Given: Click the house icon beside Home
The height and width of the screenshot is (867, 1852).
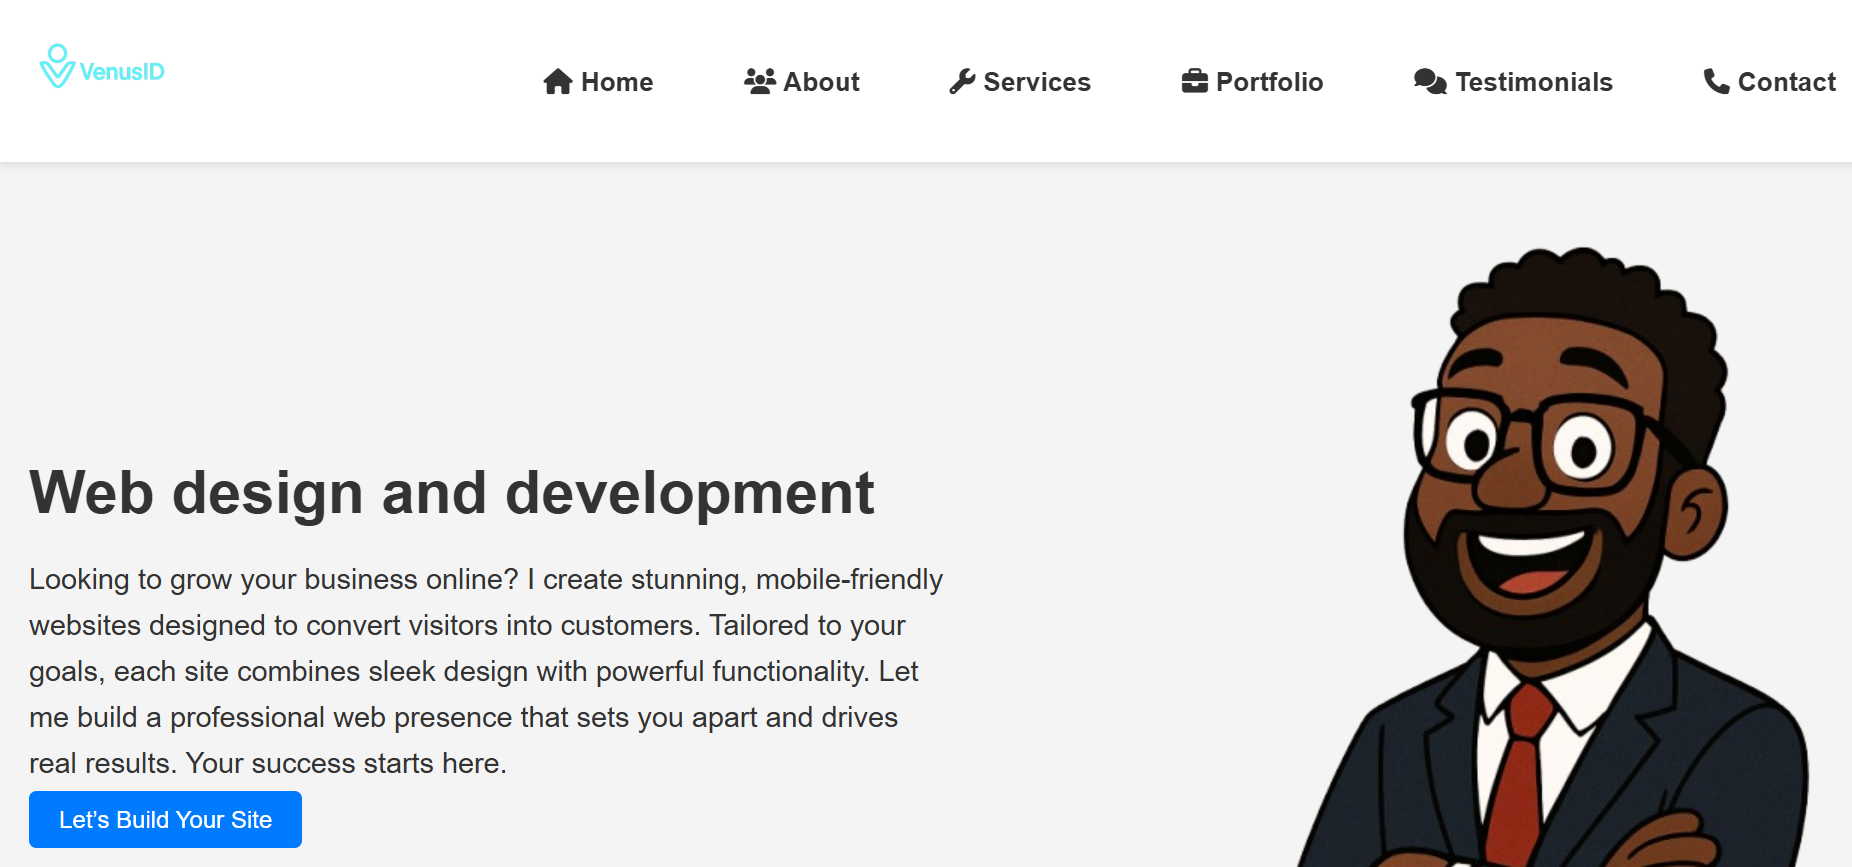Looking at the screenshot, I should [557, 82].
